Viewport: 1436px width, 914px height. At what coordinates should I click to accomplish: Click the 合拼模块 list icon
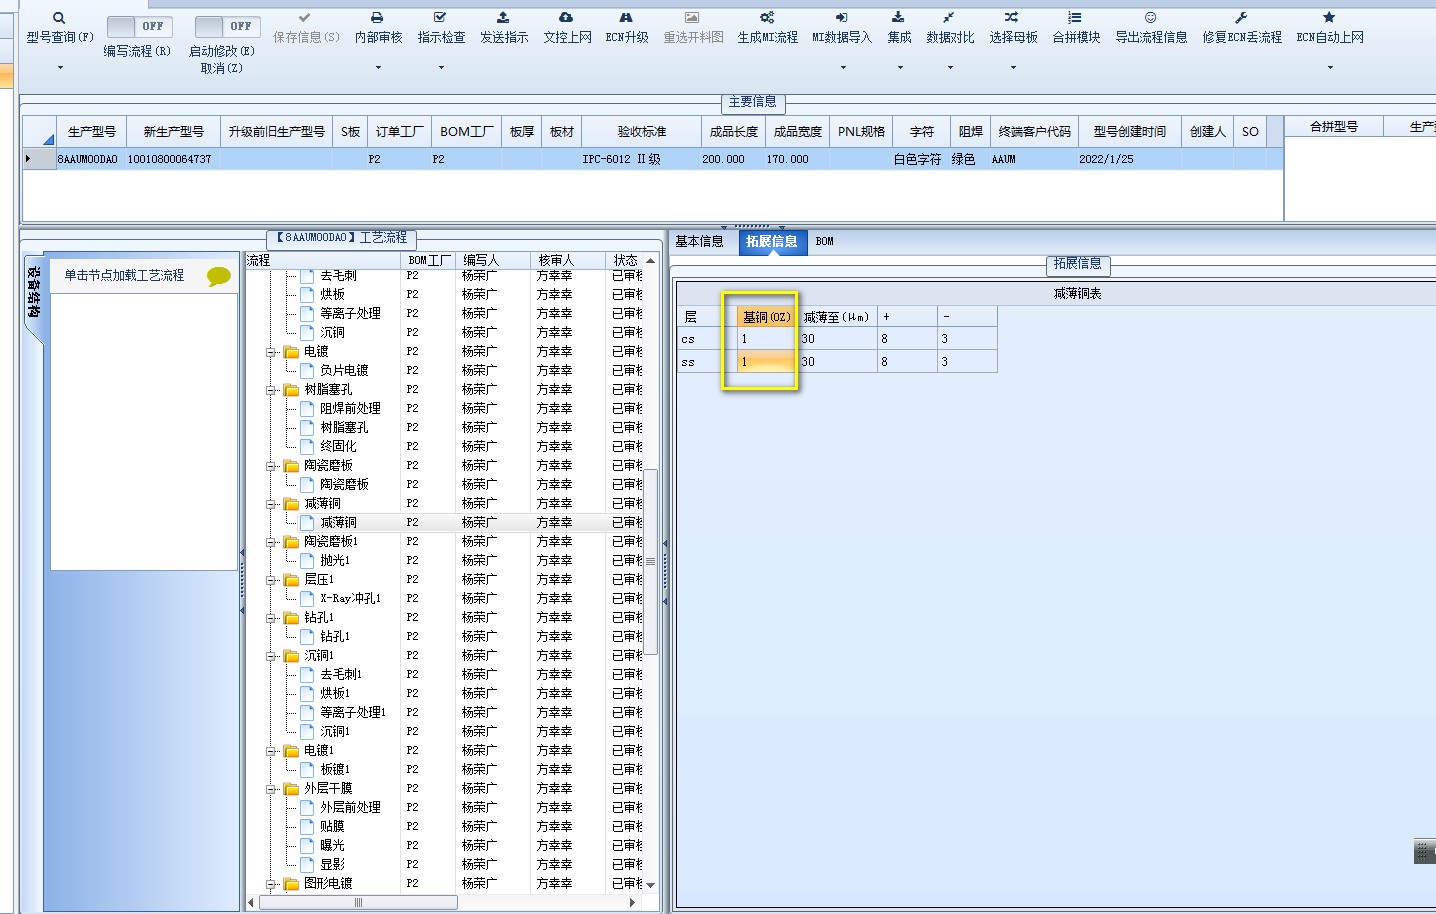coord(1075,18)
